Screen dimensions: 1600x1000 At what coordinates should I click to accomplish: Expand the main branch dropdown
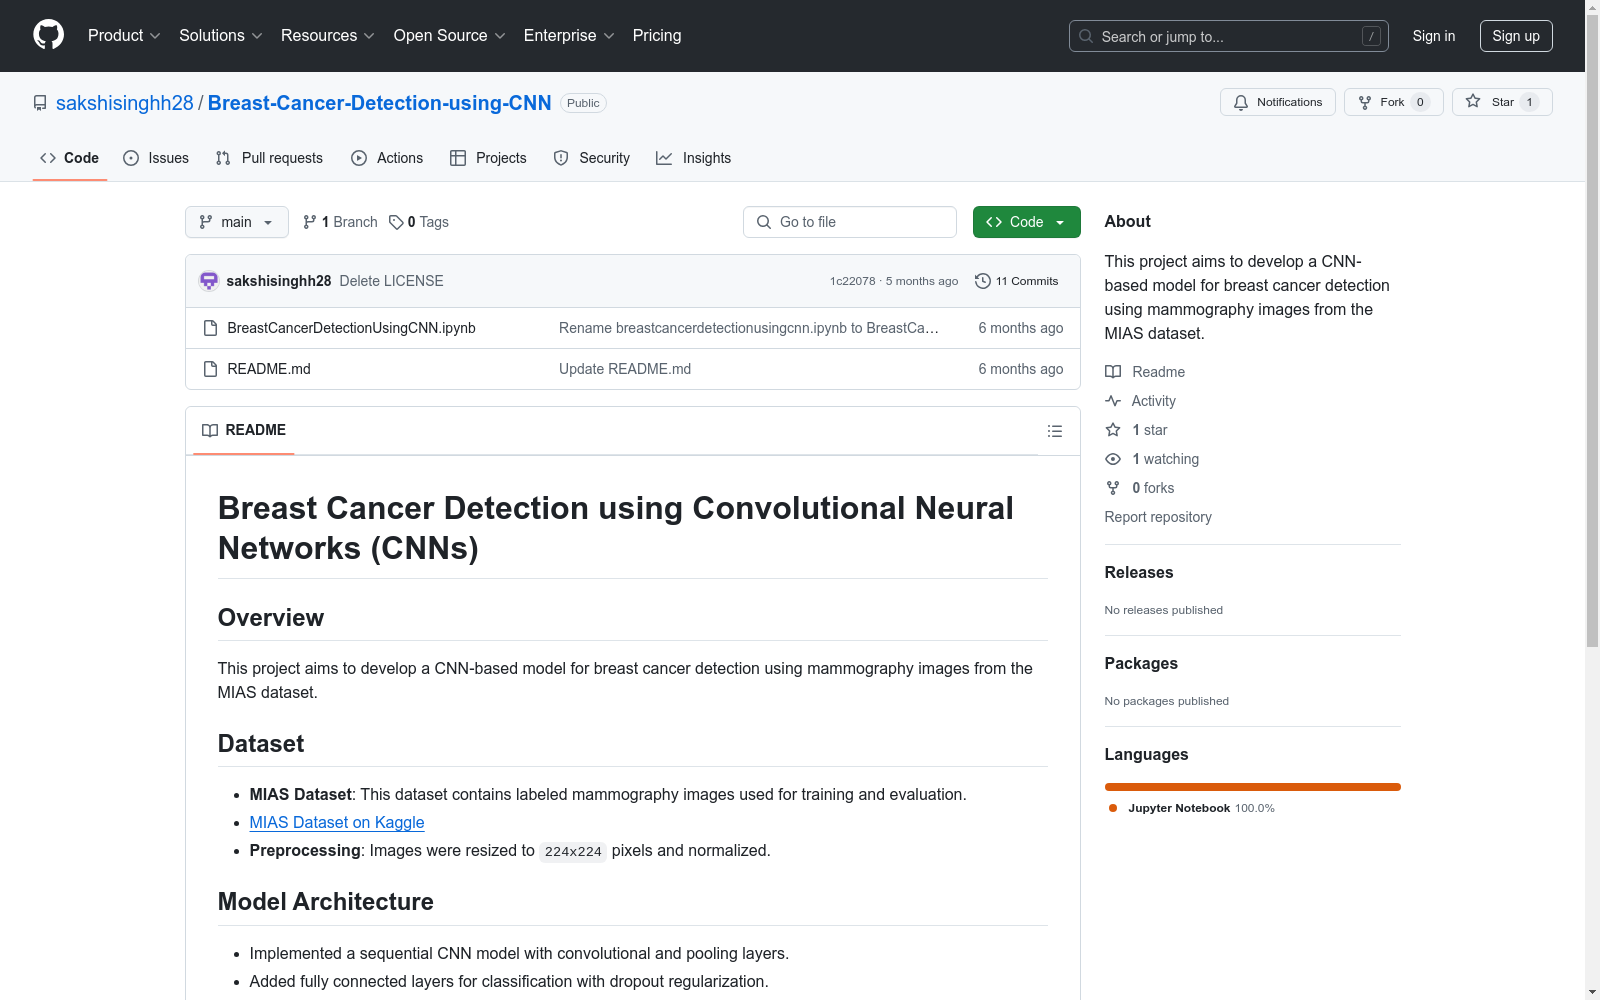tap(236, 222)
